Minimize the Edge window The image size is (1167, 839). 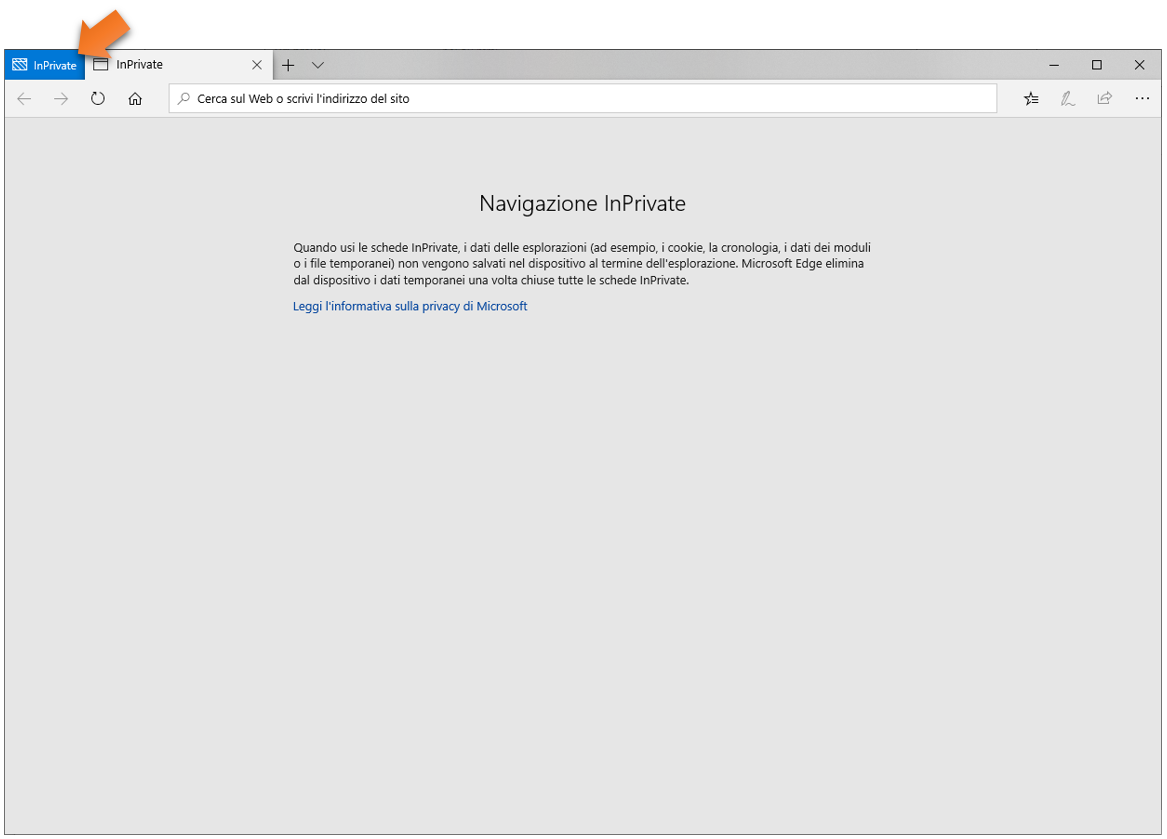pyautogui.click(x=1054, y=66)
